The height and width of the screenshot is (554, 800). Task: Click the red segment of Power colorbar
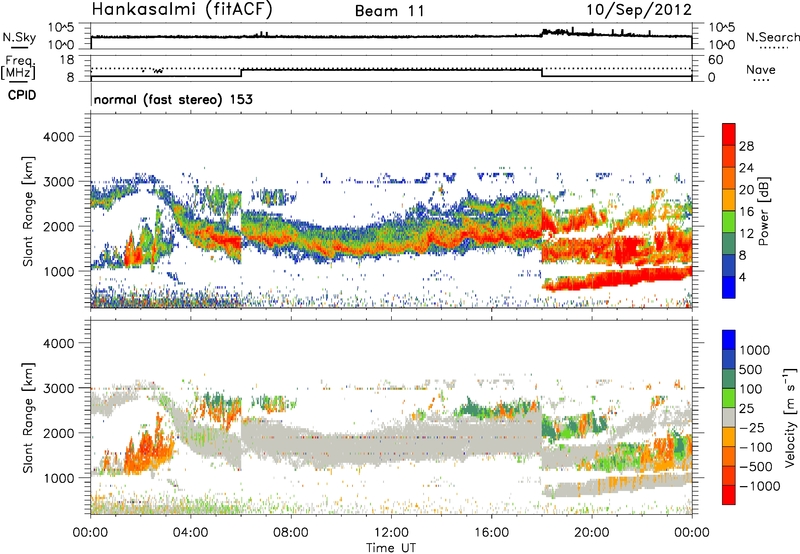click(x=729, y=134)
